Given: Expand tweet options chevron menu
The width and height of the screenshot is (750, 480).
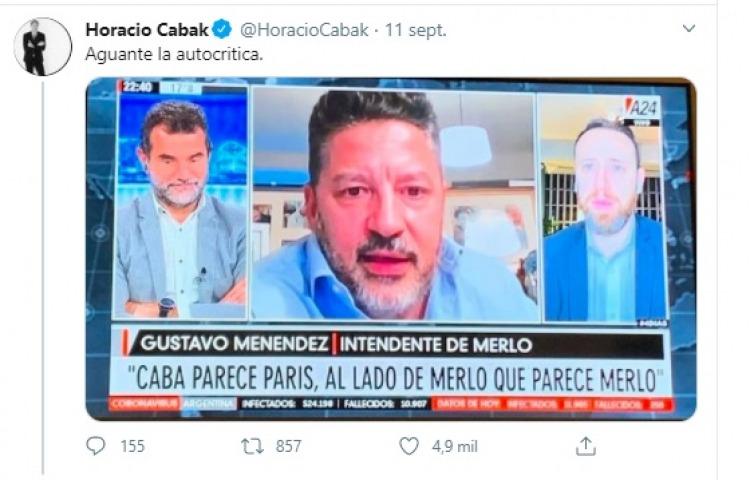Looking at the screenshot, I should click(x=689, y=29).
